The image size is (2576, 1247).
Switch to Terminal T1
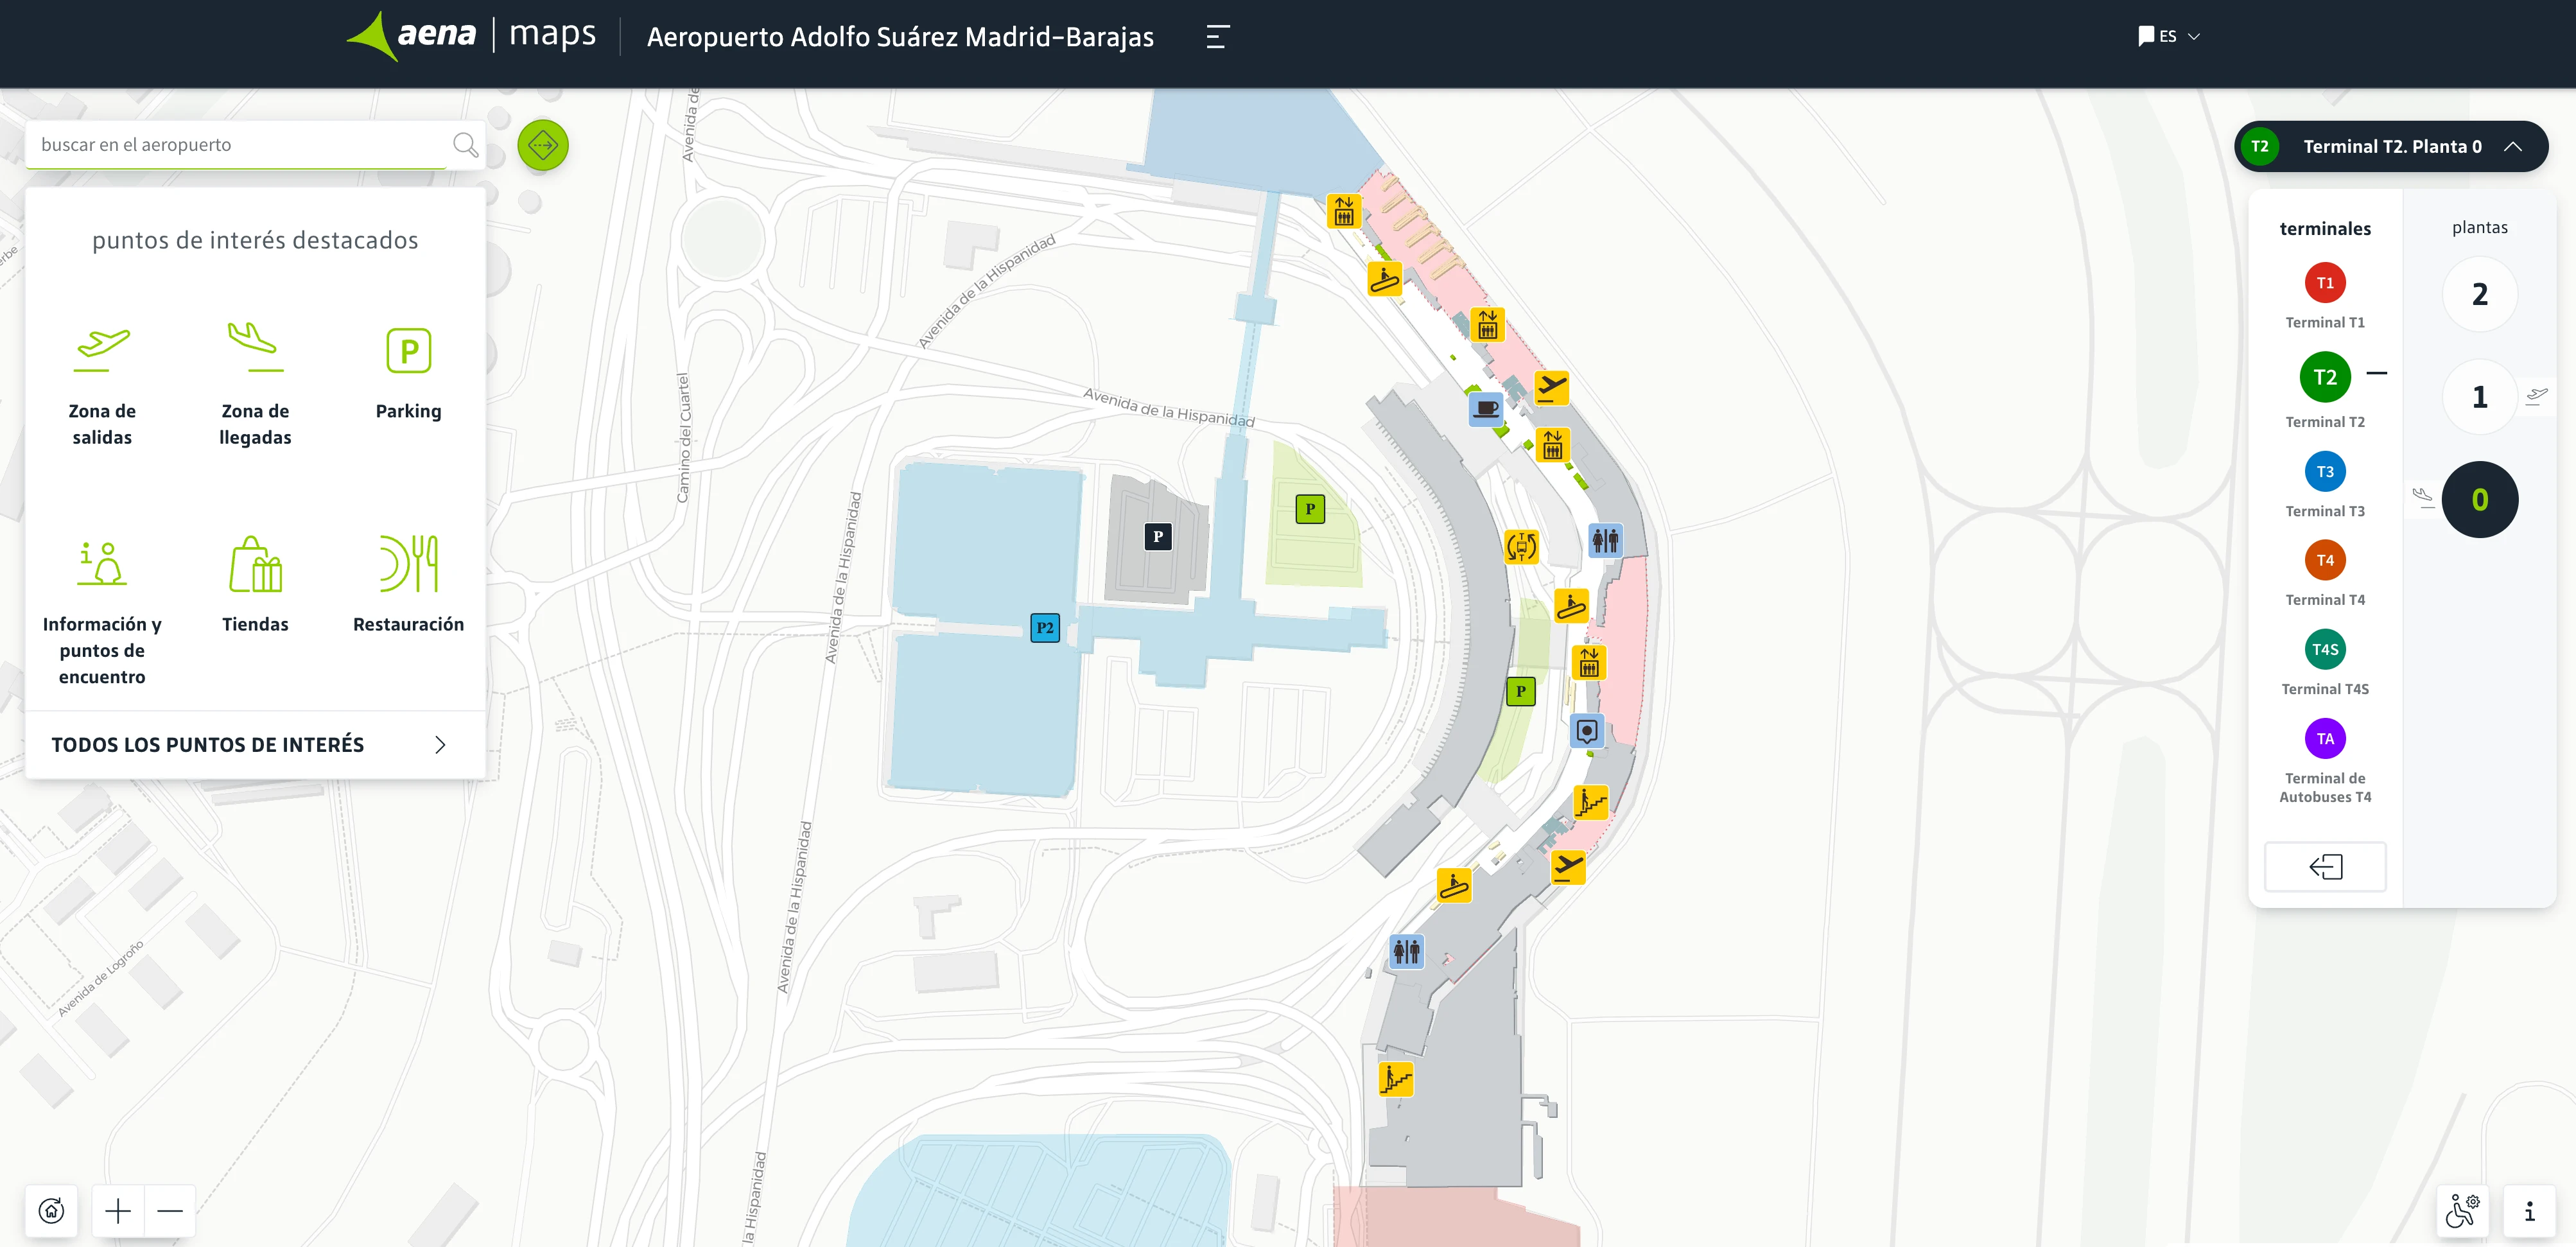[2325, 283]
